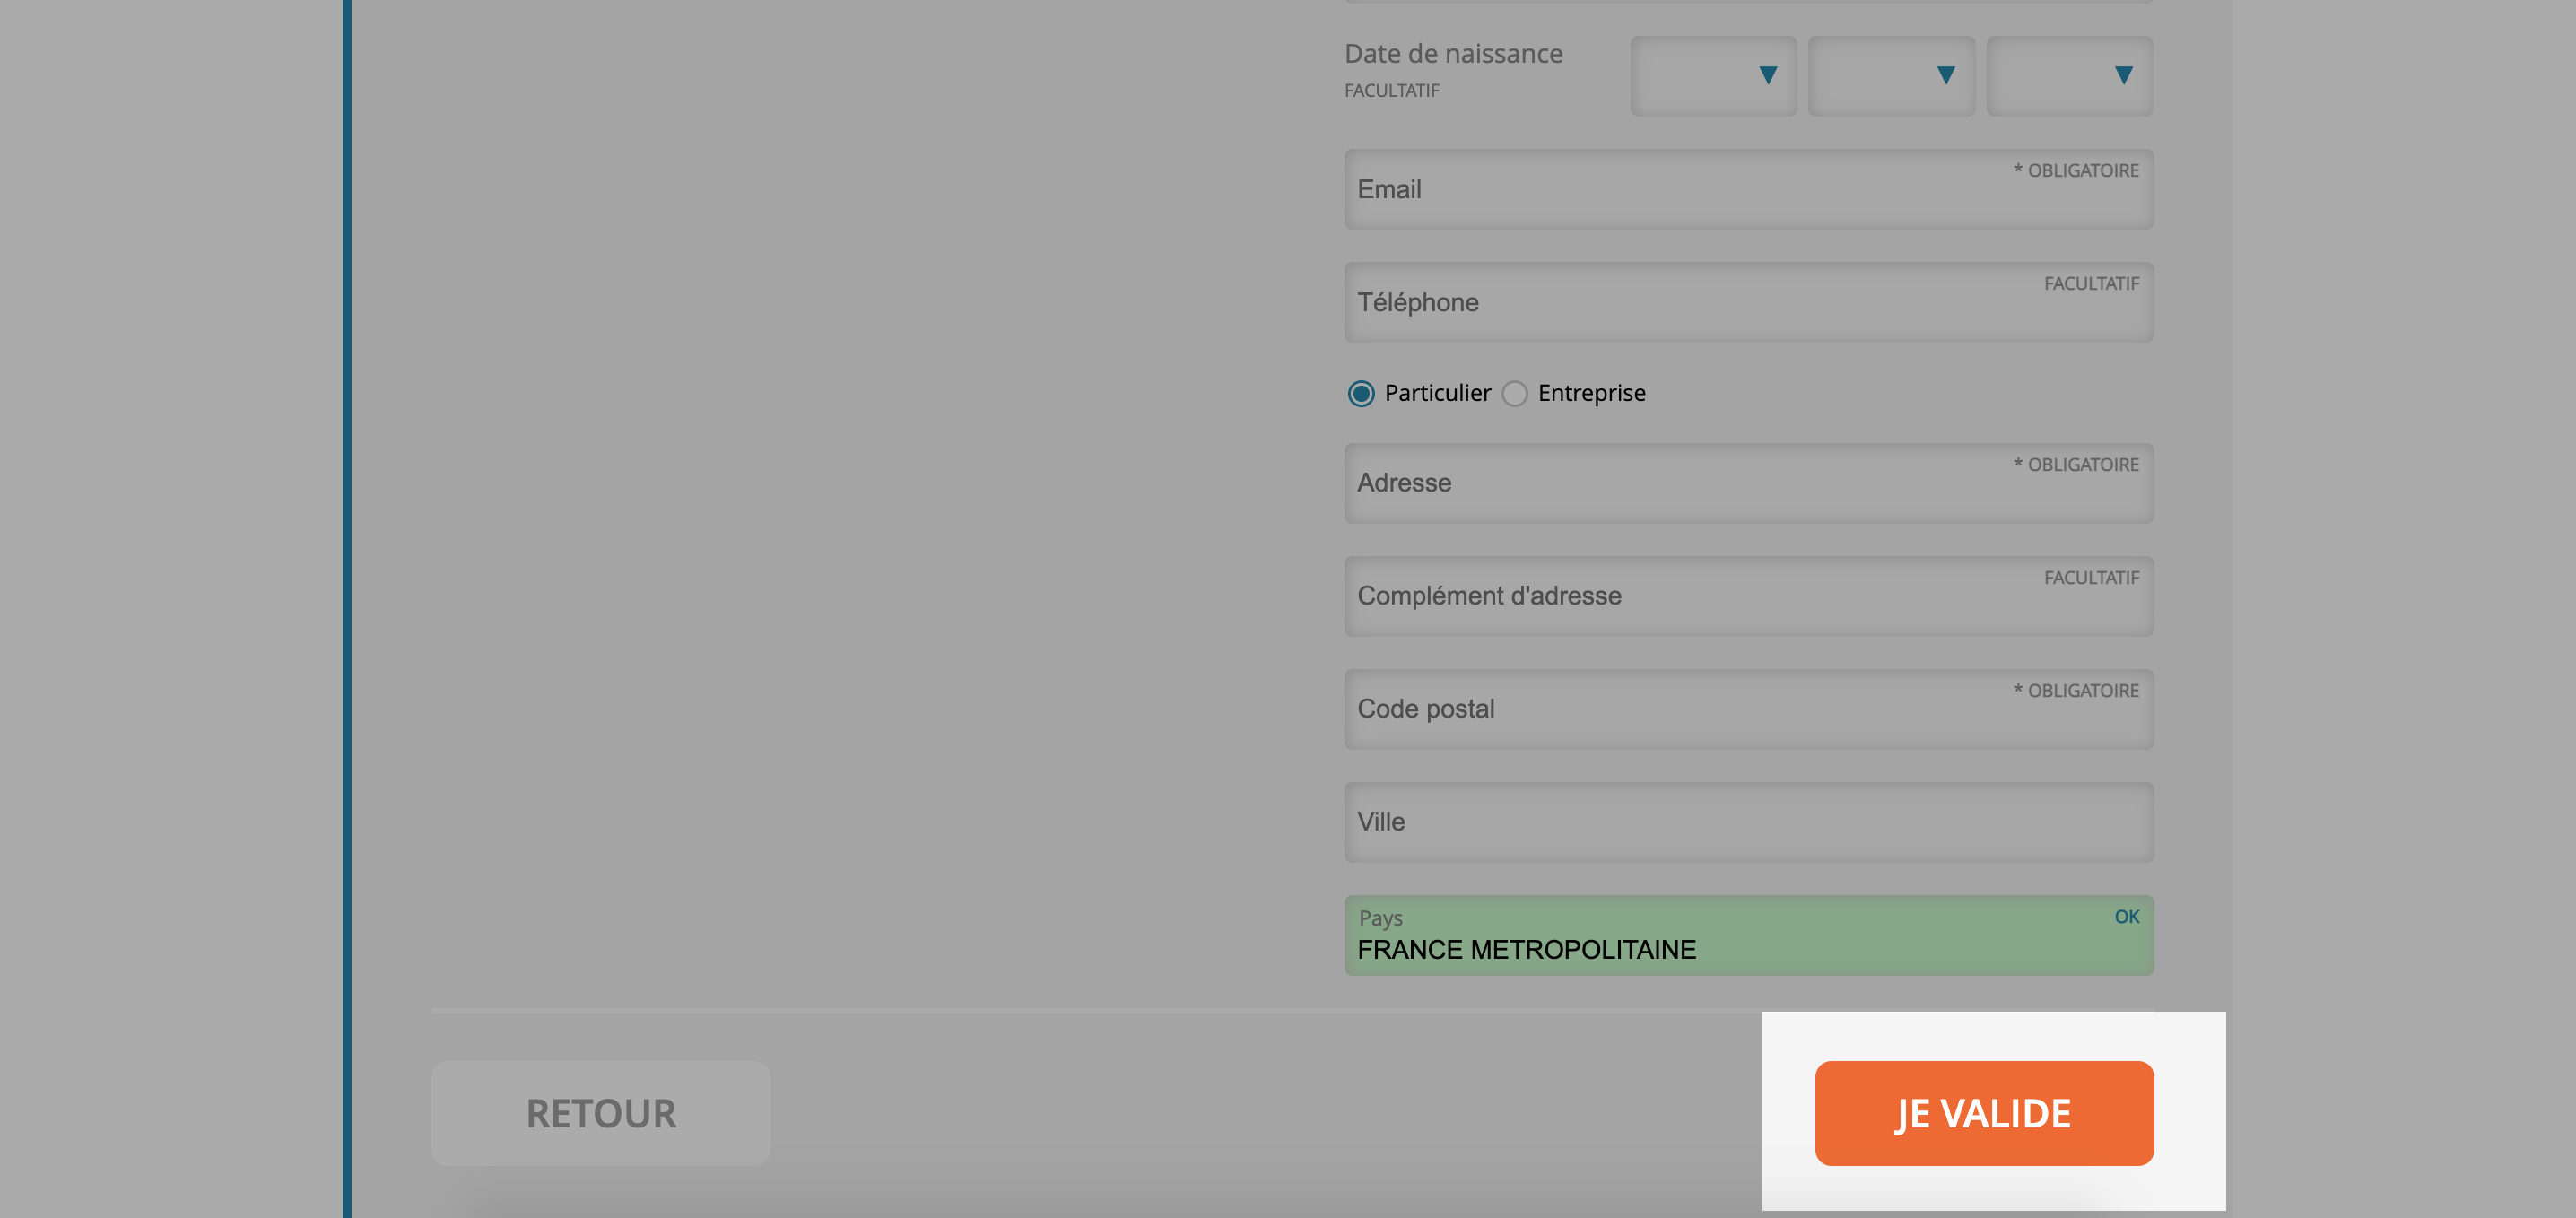Click the OBLIGATOIRE tag in Adresse field

[x=2076, y=465]
